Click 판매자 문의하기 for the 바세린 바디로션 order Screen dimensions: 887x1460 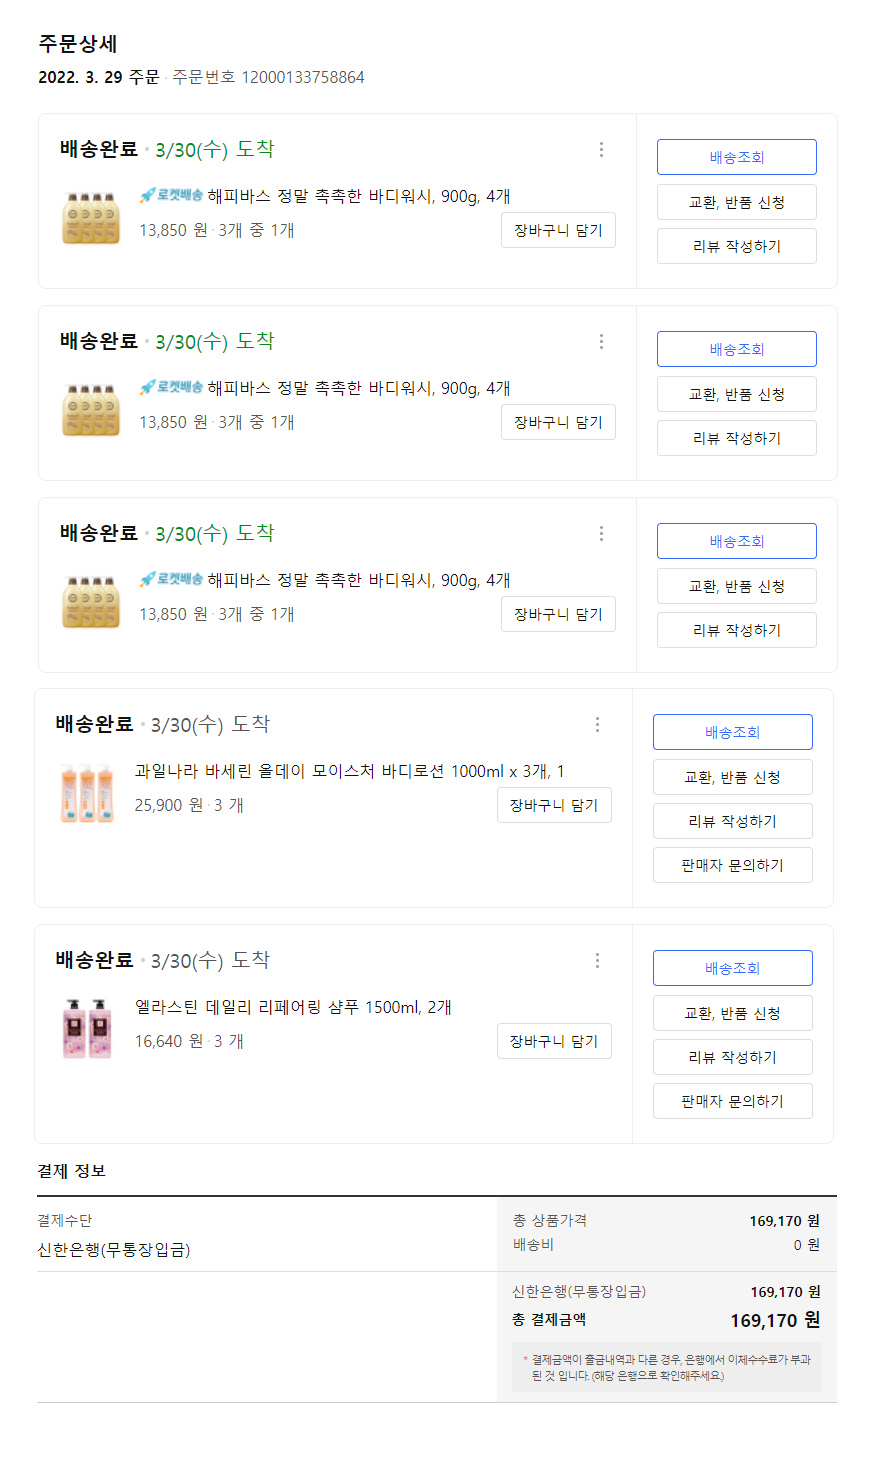tap(732, 865)
